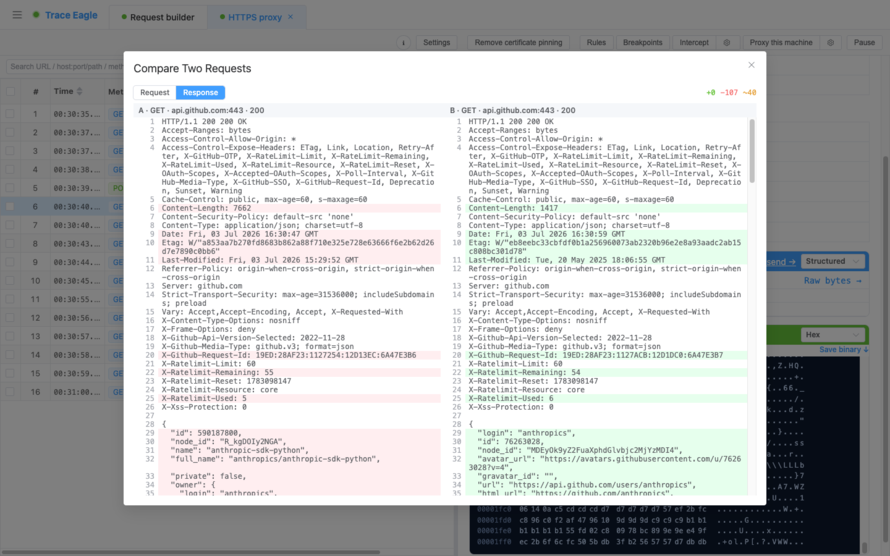The width and height of the screenshot is (890, 556).
Task: Check the checkbox for row 4
Action: (x=10, y=169)
